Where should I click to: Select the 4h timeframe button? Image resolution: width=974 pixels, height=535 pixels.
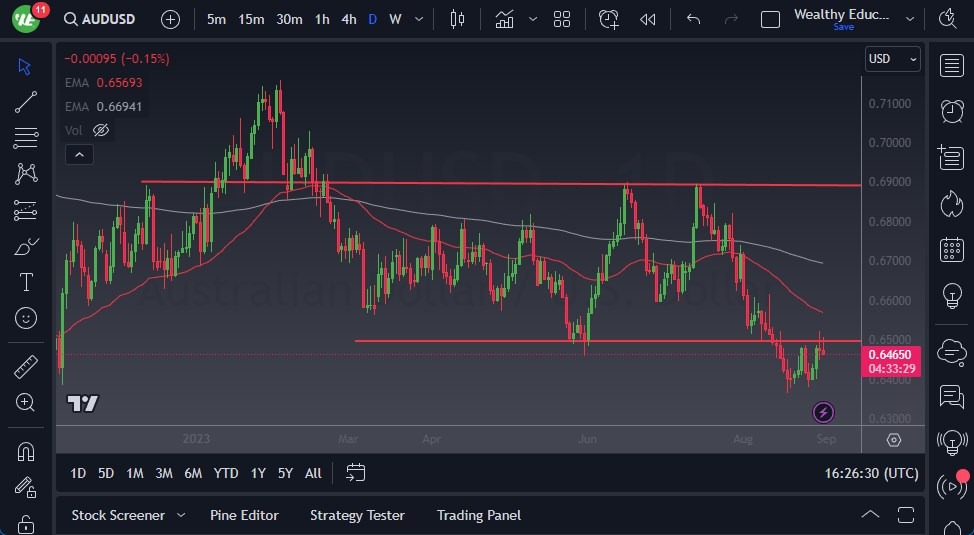(x=348, y=19)
